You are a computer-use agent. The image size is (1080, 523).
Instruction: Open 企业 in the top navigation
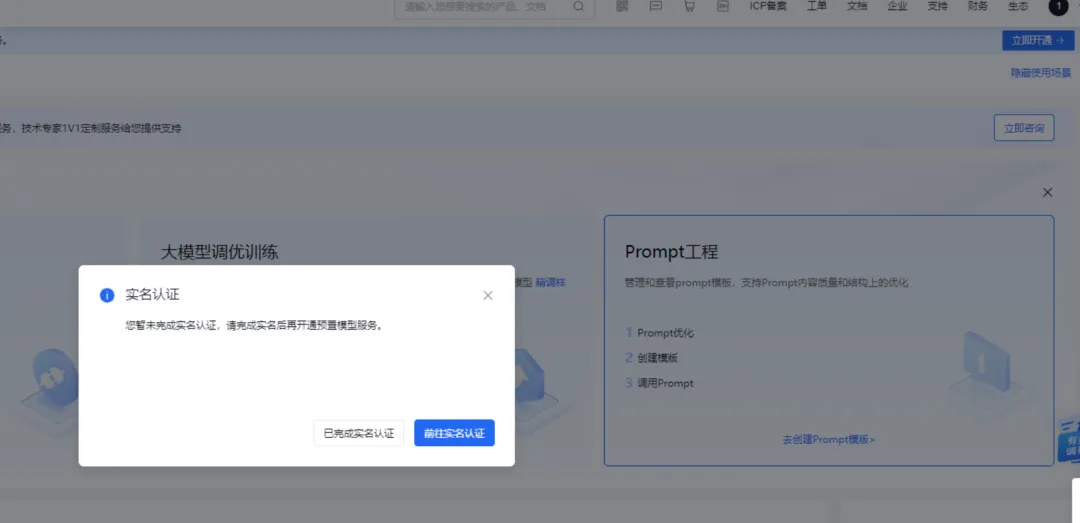[897, 6]
